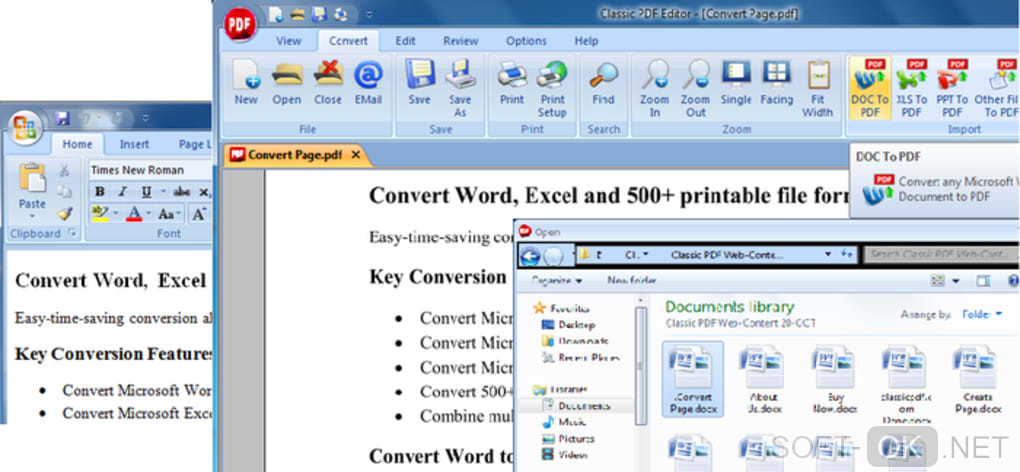Image resolution: width=1020 pixels, height=472 pixels.
Task: Select the Convert Page.pdf document tab
Action: pyautogui.click(x=295, y=155)
